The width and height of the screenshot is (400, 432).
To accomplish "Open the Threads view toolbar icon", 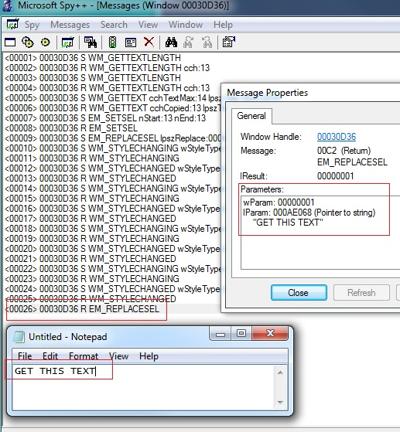I will [45, 42].
